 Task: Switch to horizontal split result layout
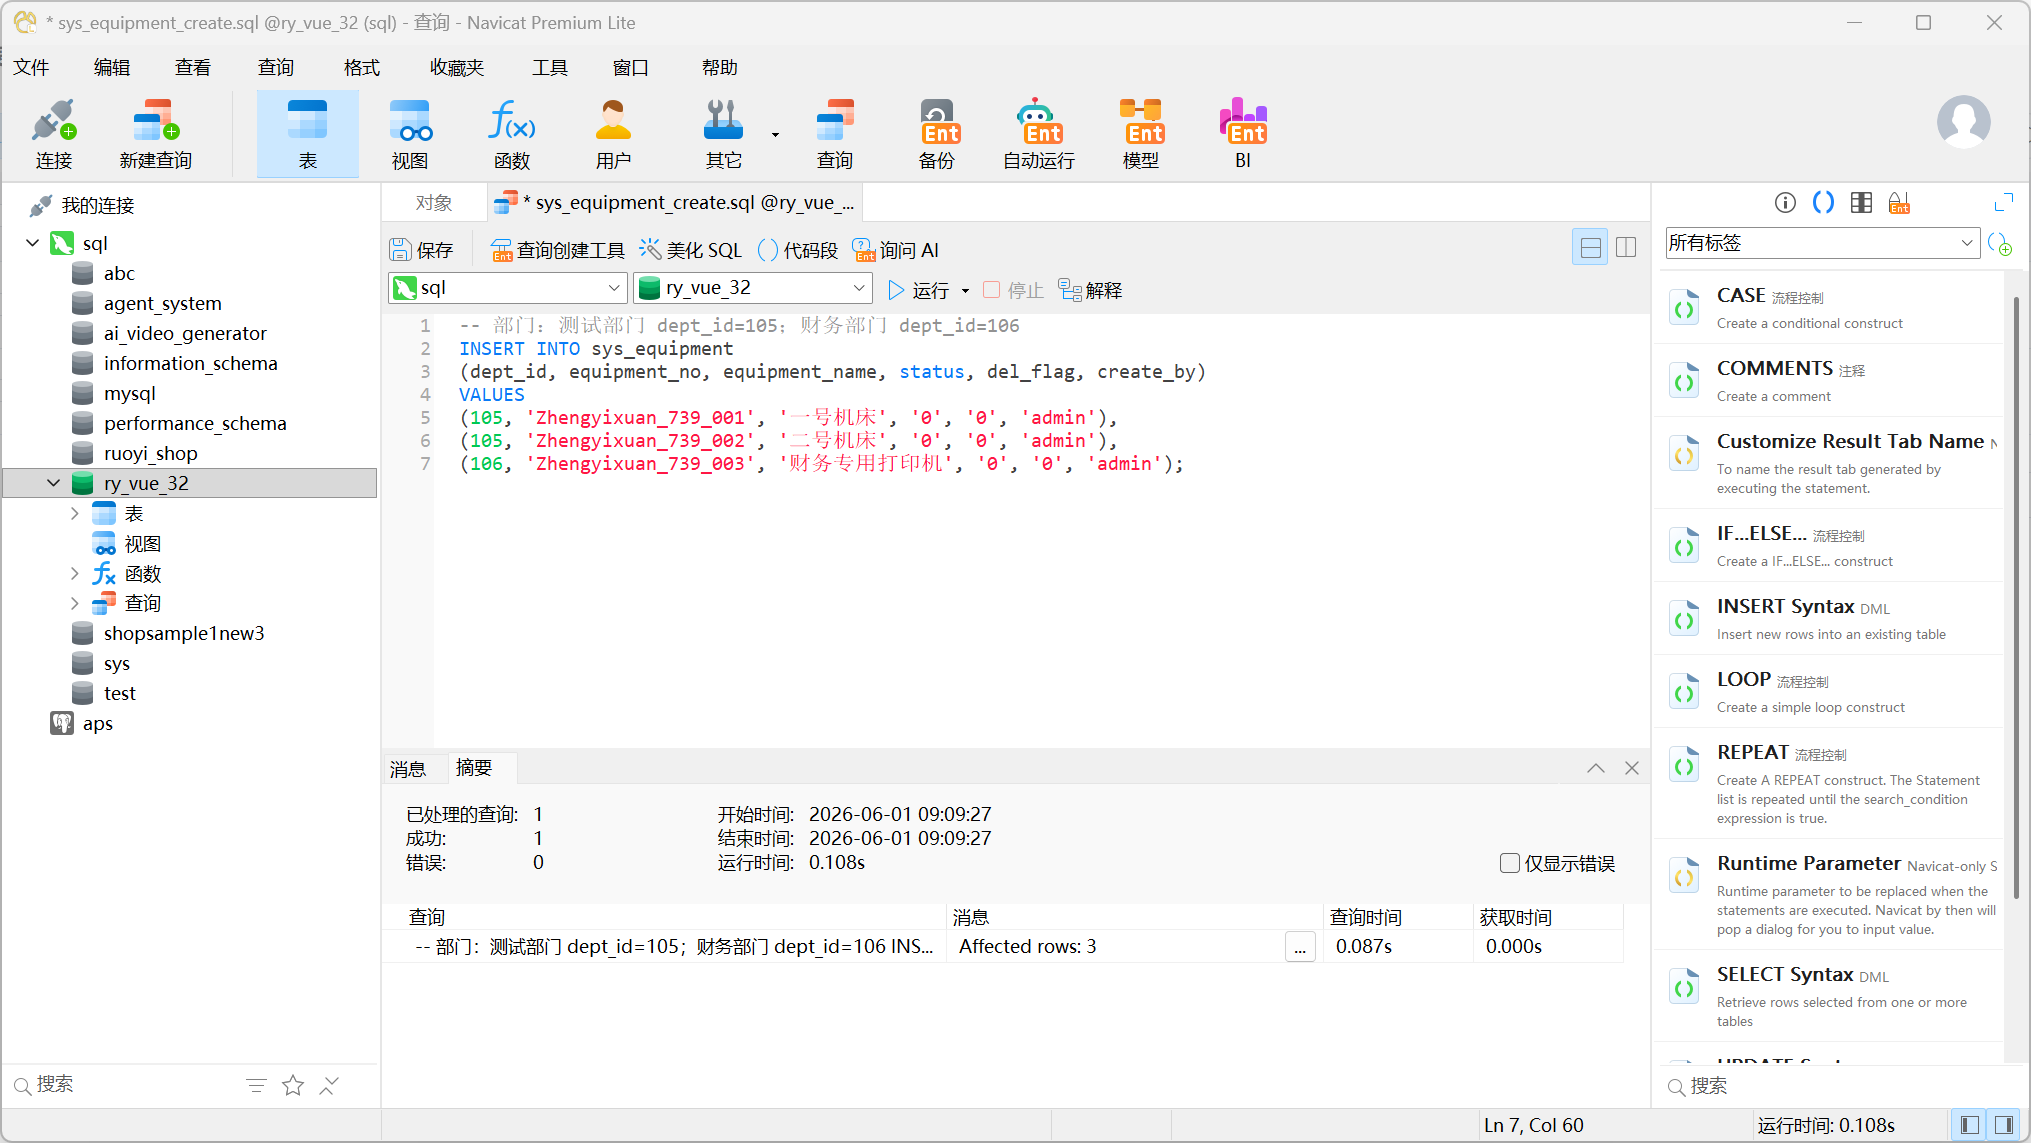coord(1590,247)
